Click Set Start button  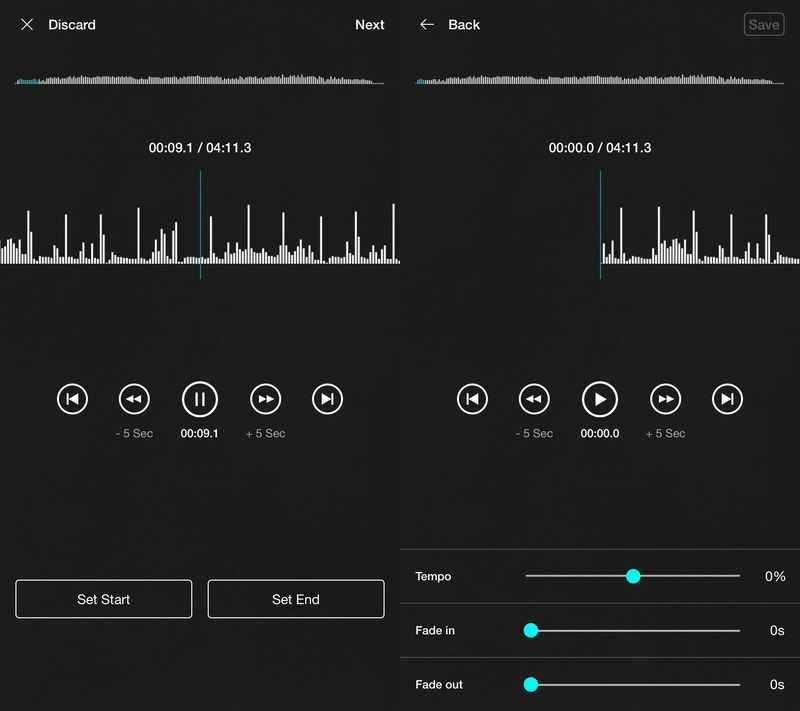(x=104, y=599)
